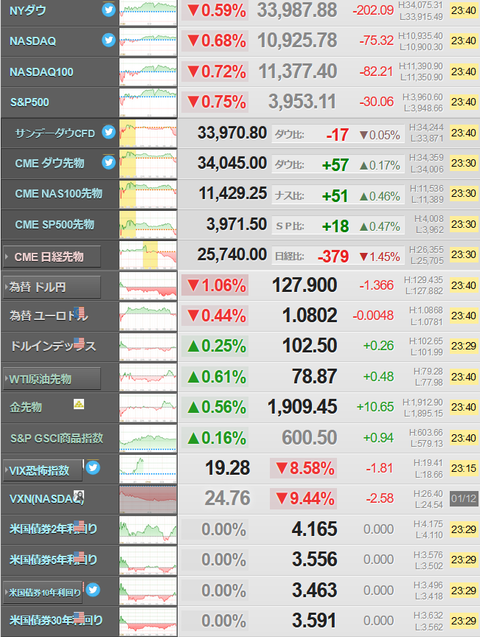Click the 01/12 date badge for VXN
The image size is (480, 637).
click(464, 498)
